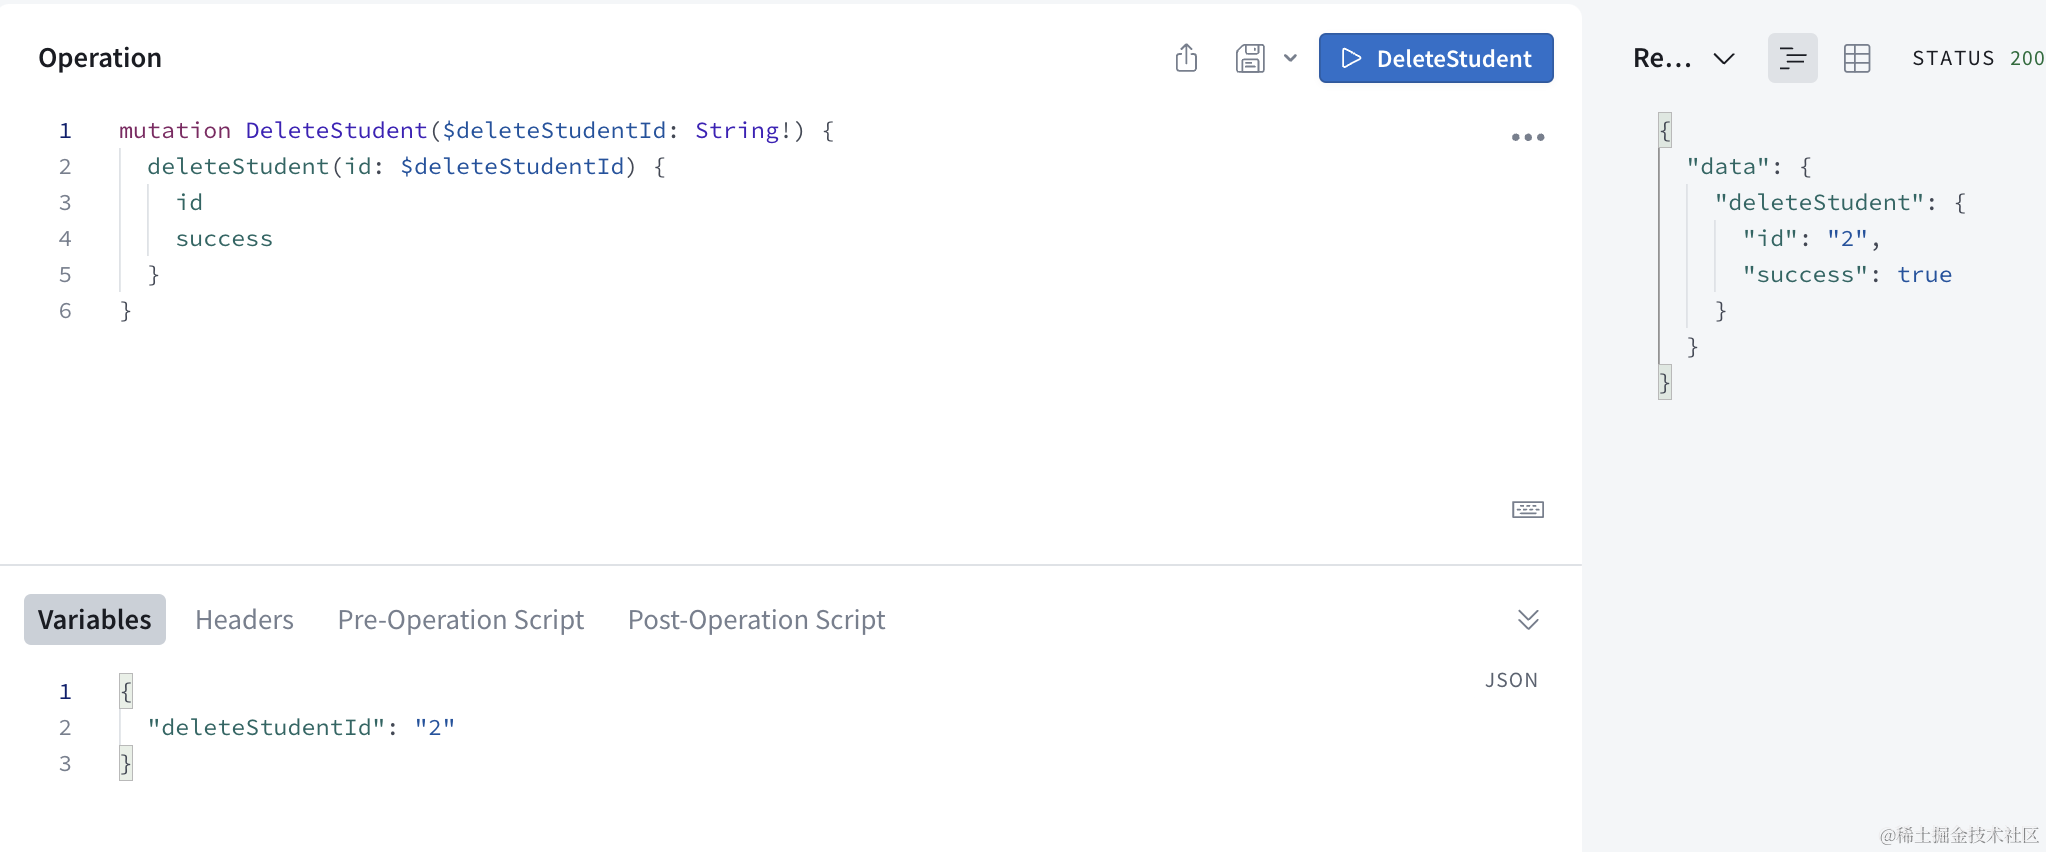Click line 1 of the mutation editor

476,131
